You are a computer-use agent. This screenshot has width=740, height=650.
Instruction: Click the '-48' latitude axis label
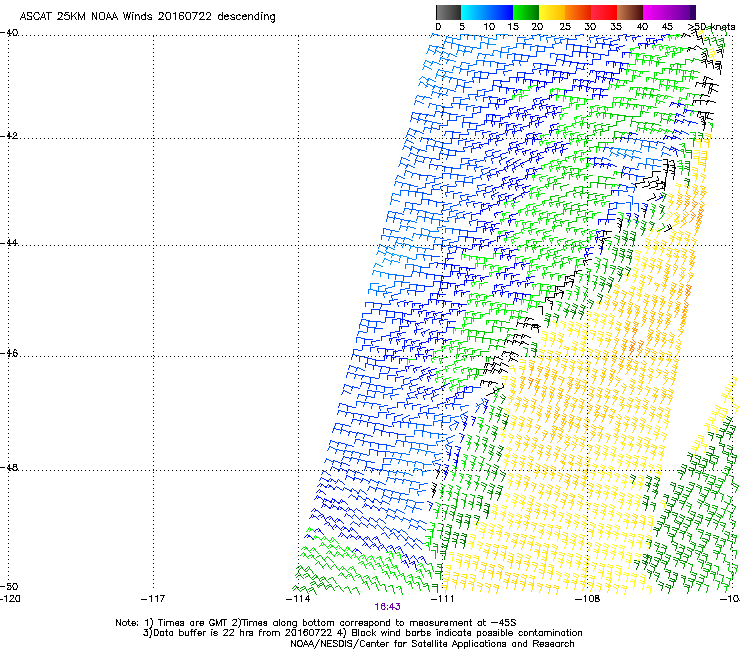pyautogui.click(x=9, y=467)
